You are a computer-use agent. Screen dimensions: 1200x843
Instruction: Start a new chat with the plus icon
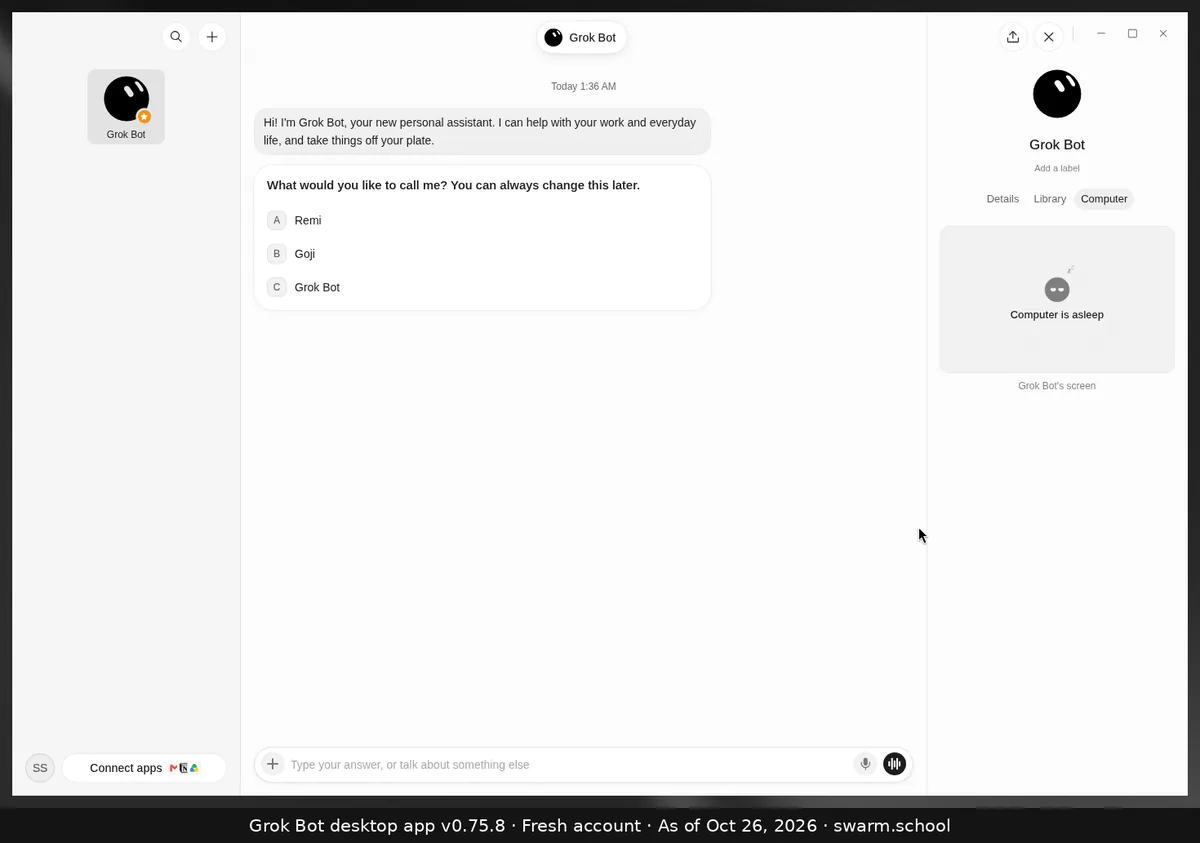pyautogui.click(x=212, y=37)
